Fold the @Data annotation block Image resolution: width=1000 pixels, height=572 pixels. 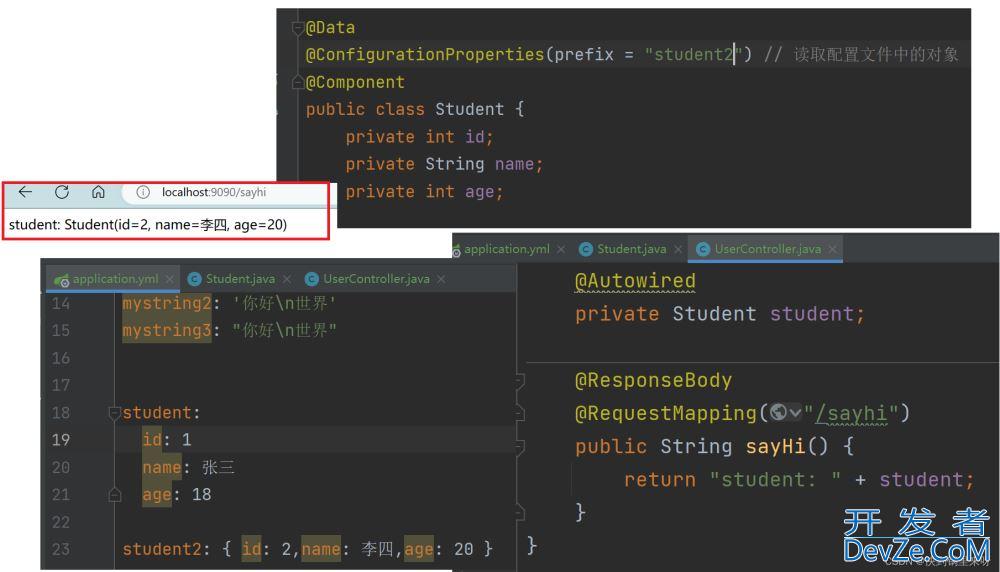coord(297,27)
